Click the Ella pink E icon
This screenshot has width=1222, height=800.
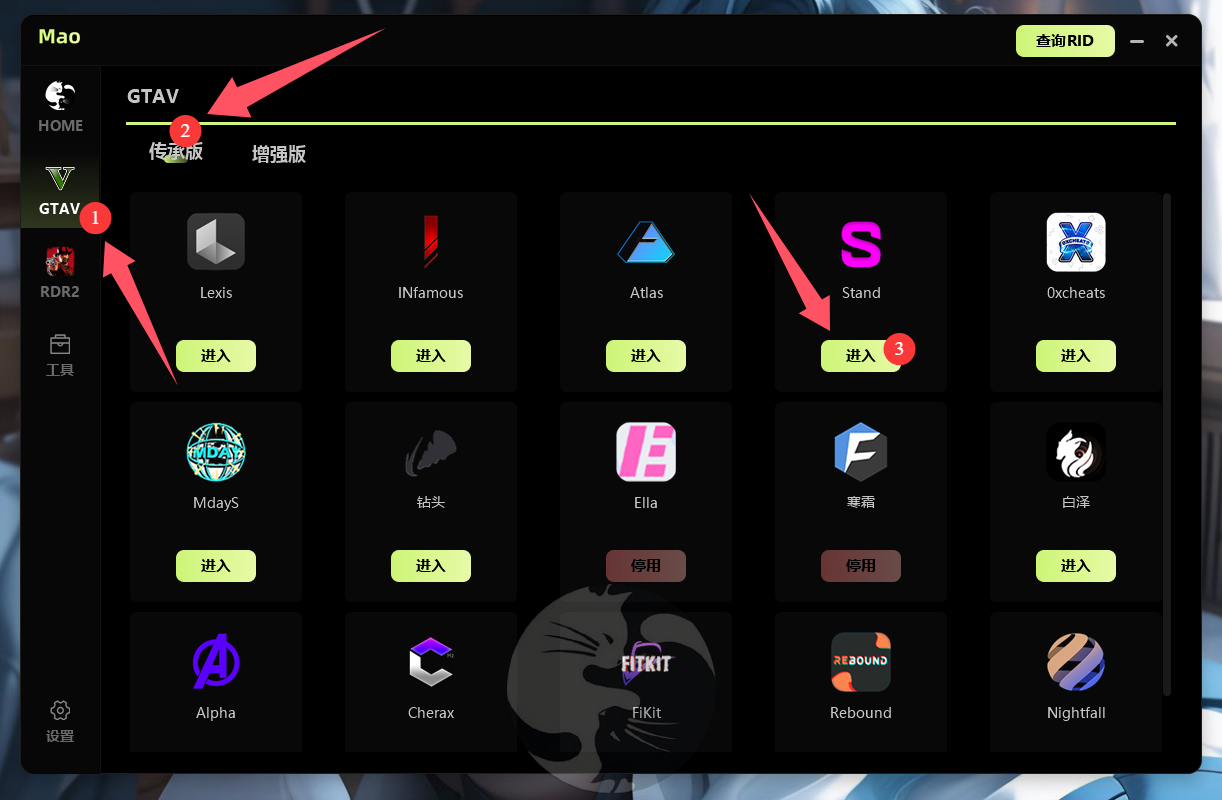[646, 451]
